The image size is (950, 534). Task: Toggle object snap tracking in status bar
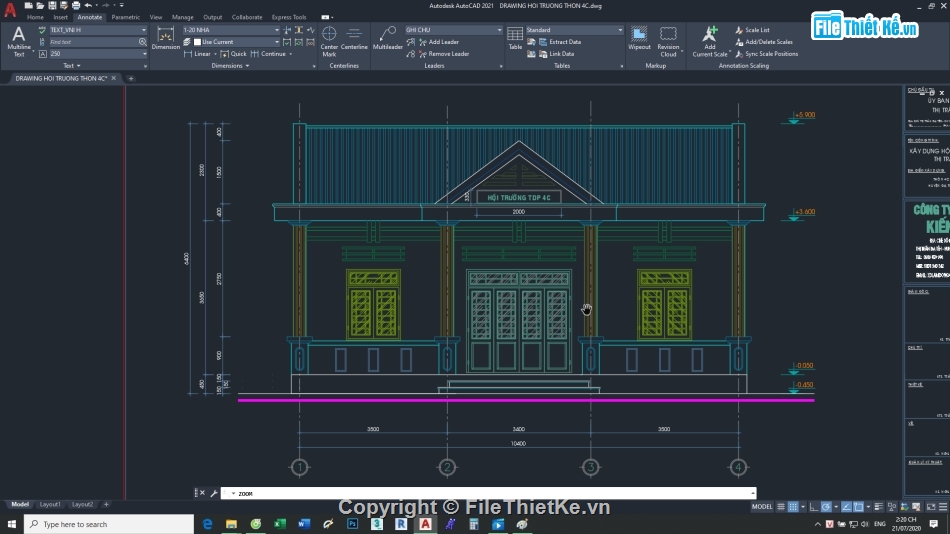[846, 507]
